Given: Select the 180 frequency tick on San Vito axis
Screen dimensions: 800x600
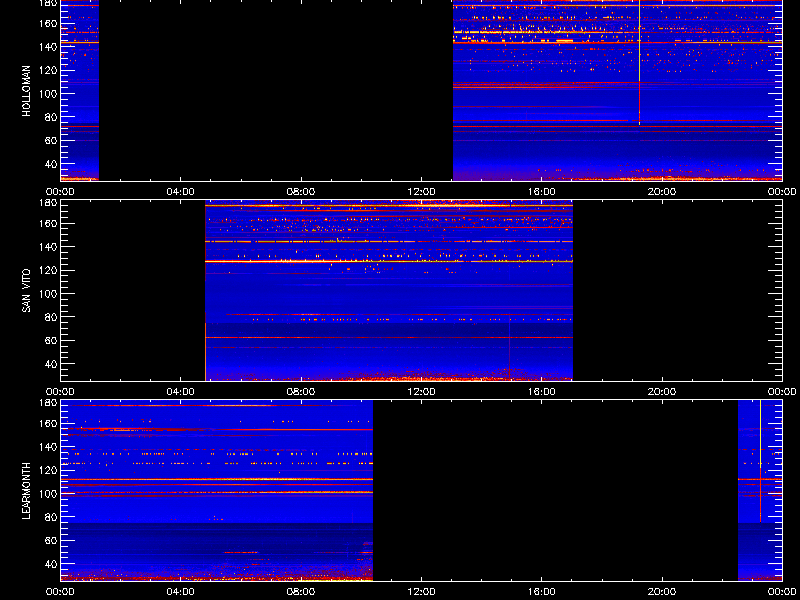Looking at the screenshot, I should pos(49,203).
